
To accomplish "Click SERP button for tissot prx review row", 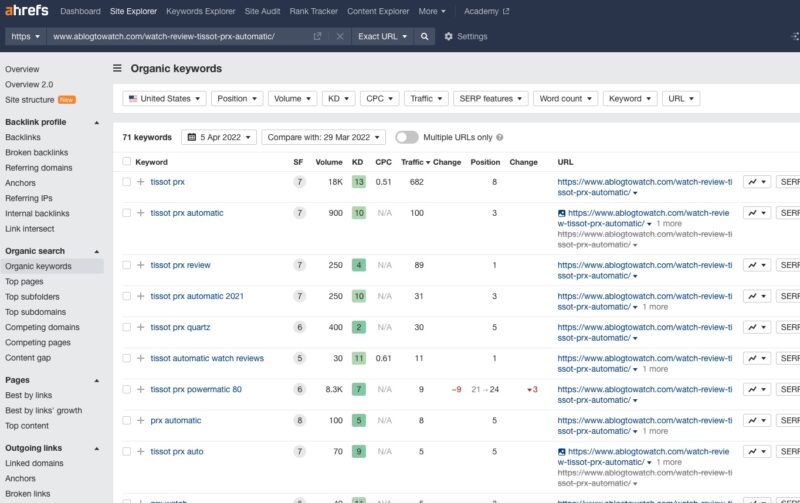I will click(788, 265).
